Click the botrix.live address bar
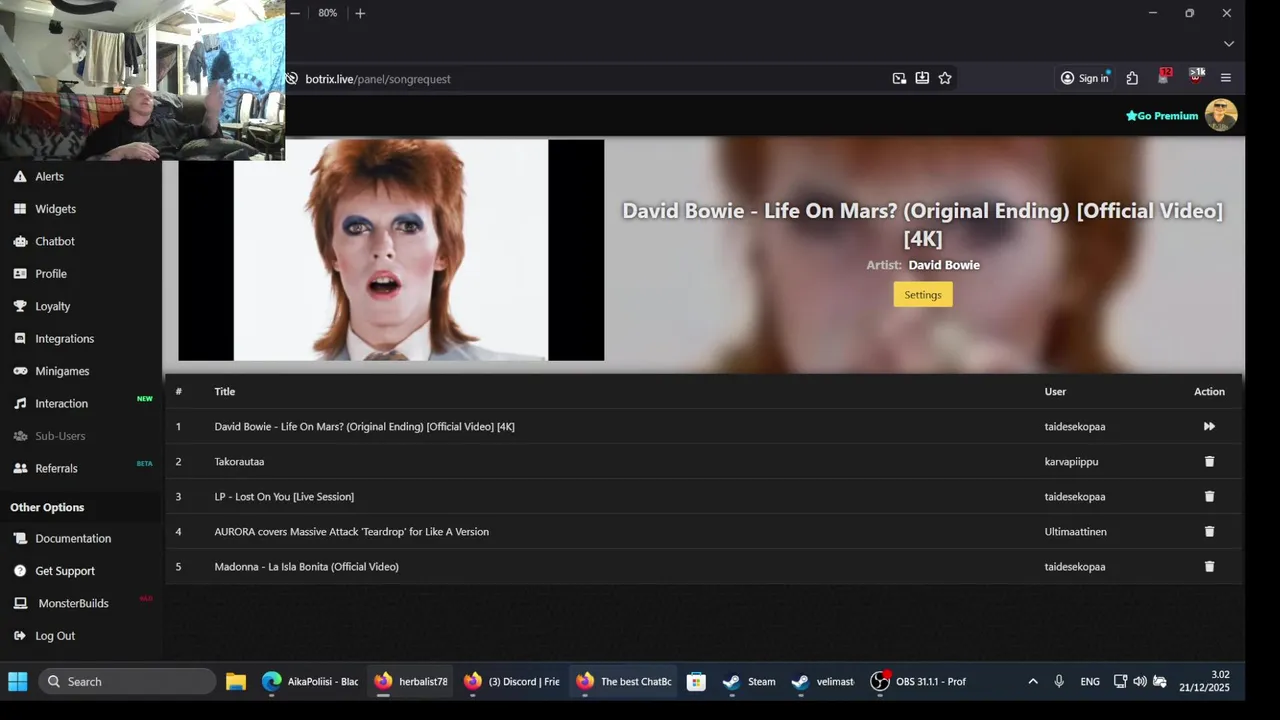This screenshot has height=720, width=1280. 590,78
